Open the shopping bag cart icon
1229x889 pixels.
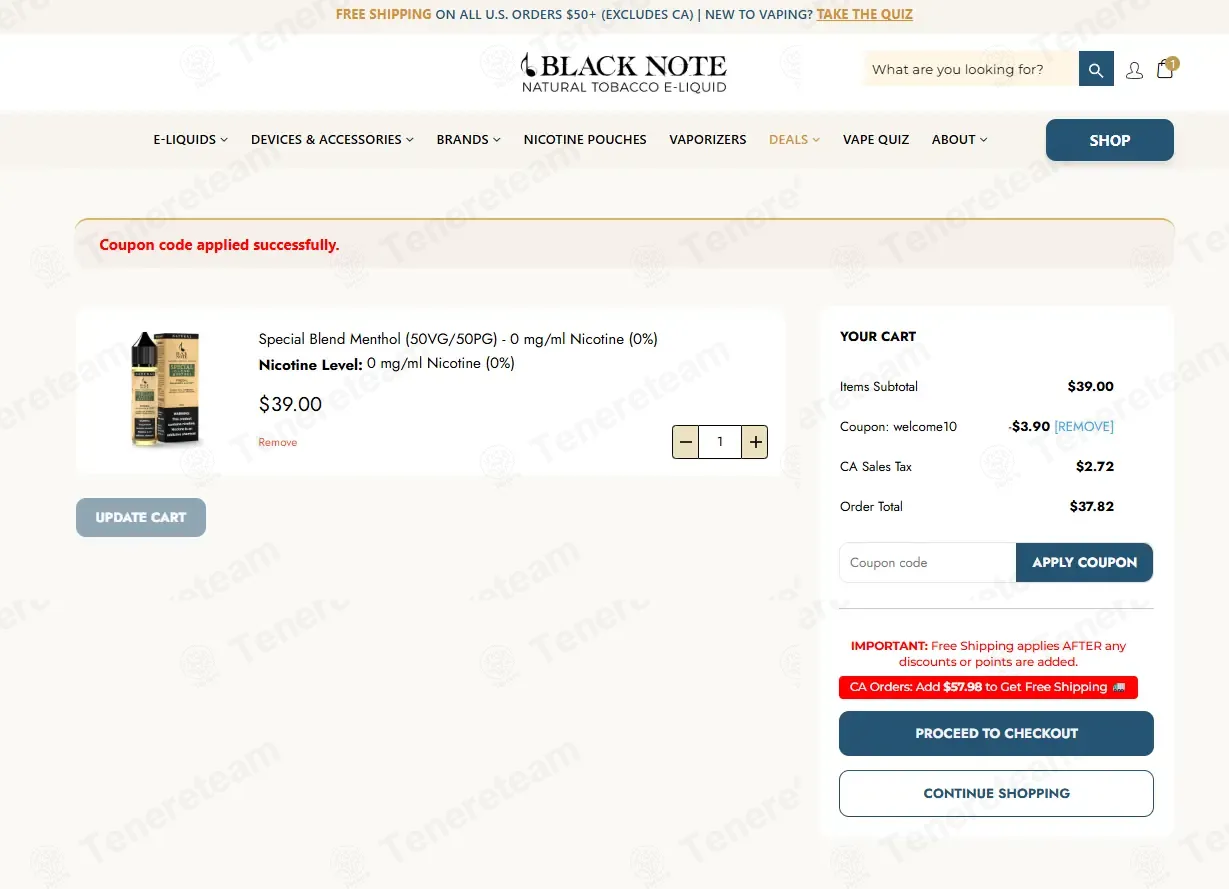pos(1166,68)
